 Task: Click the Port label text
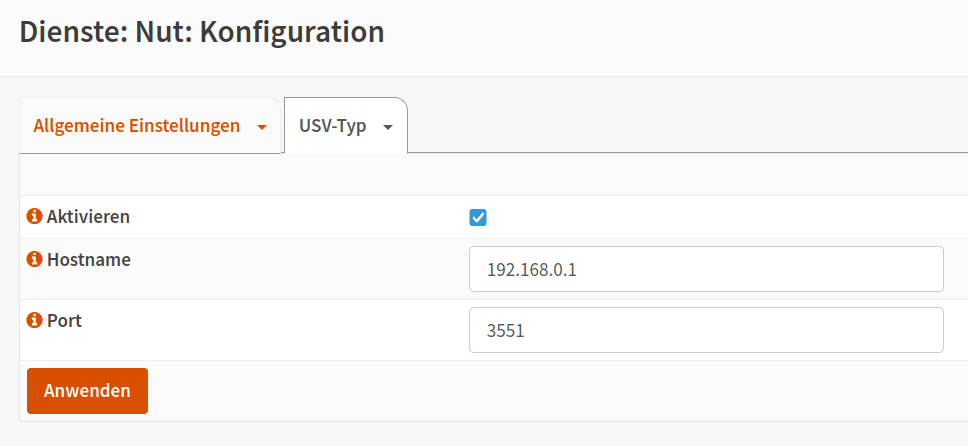point(64,321)
